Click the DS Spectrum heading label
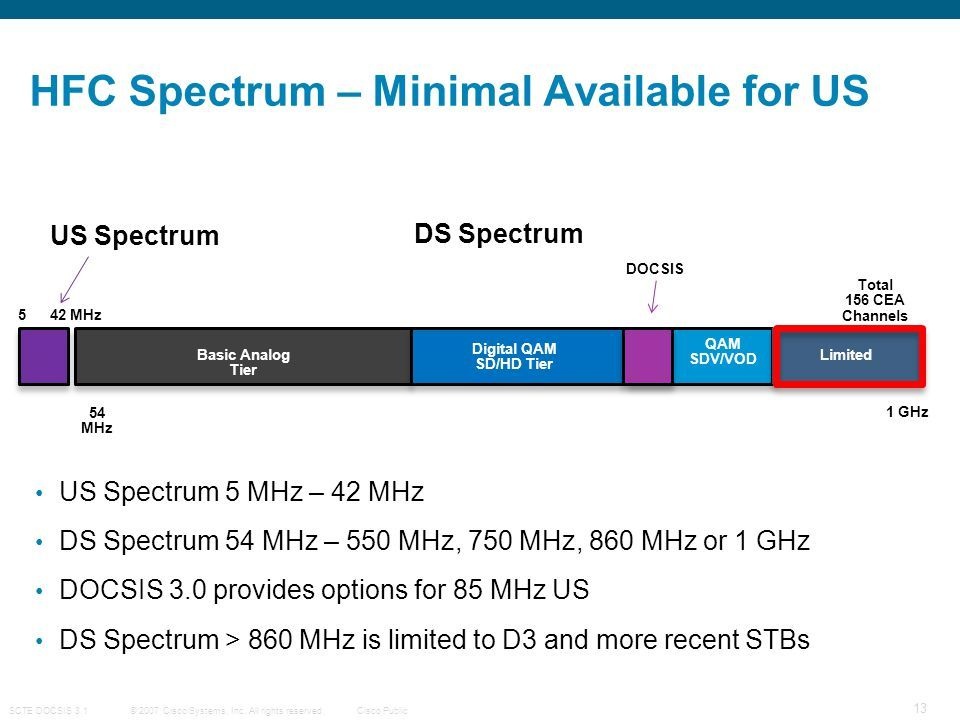 click(498, 234)
